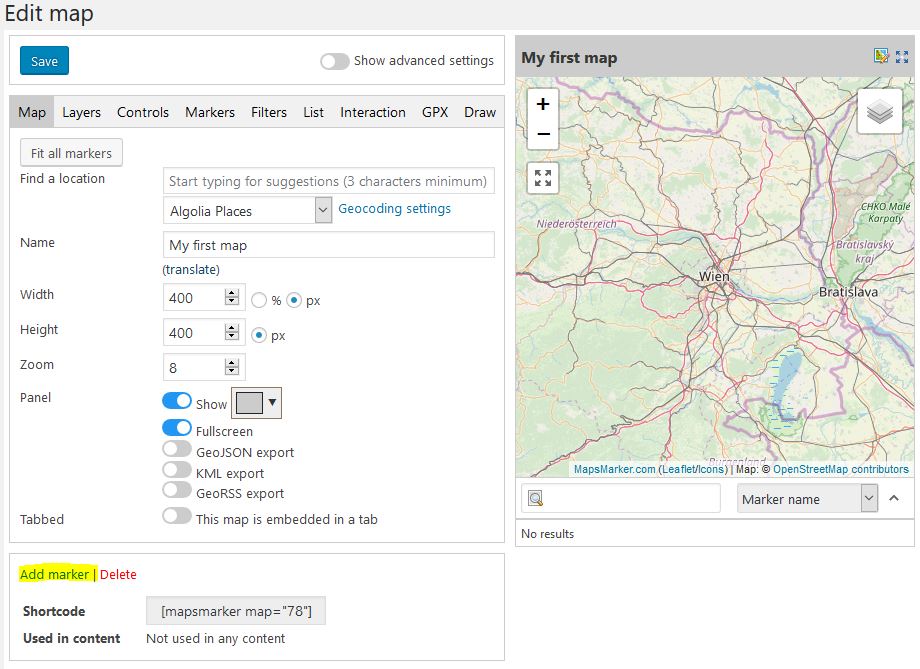Image resolution: width=920 pixels, height=669 pixels.
Task: Enable KML export switch
Action: (x=177, y=469)
